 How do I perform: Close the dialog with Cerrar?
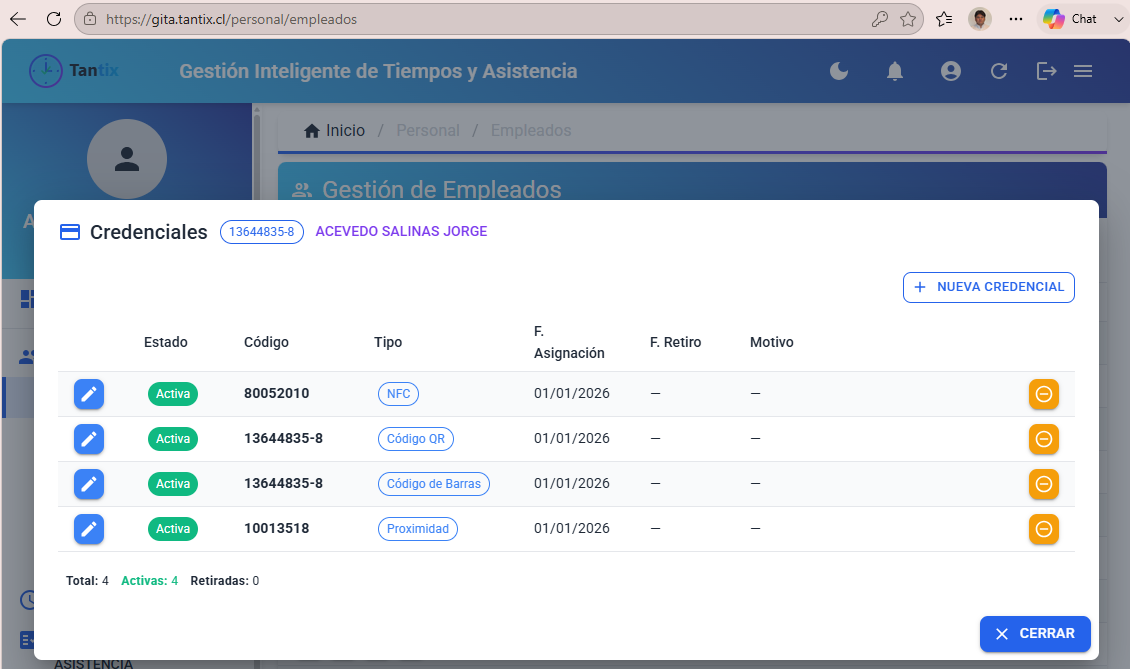point(1035,634)
